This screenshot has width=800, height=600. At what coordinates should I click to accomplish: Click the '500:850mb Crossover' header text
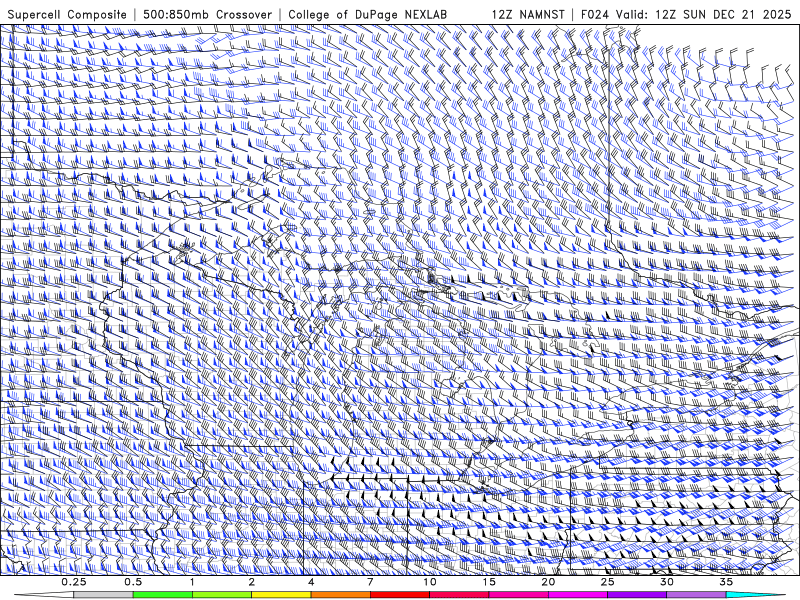[207, 14]
